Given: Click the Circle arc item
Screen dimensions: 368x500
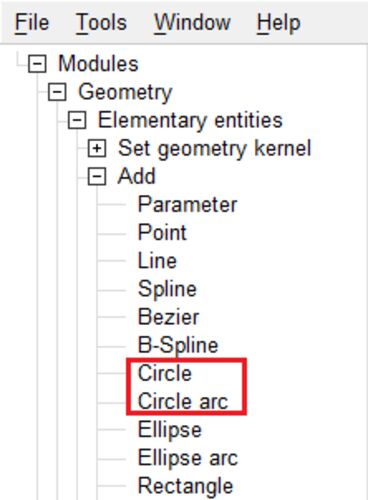Looking at the screenshot, I should coord(183,401).
